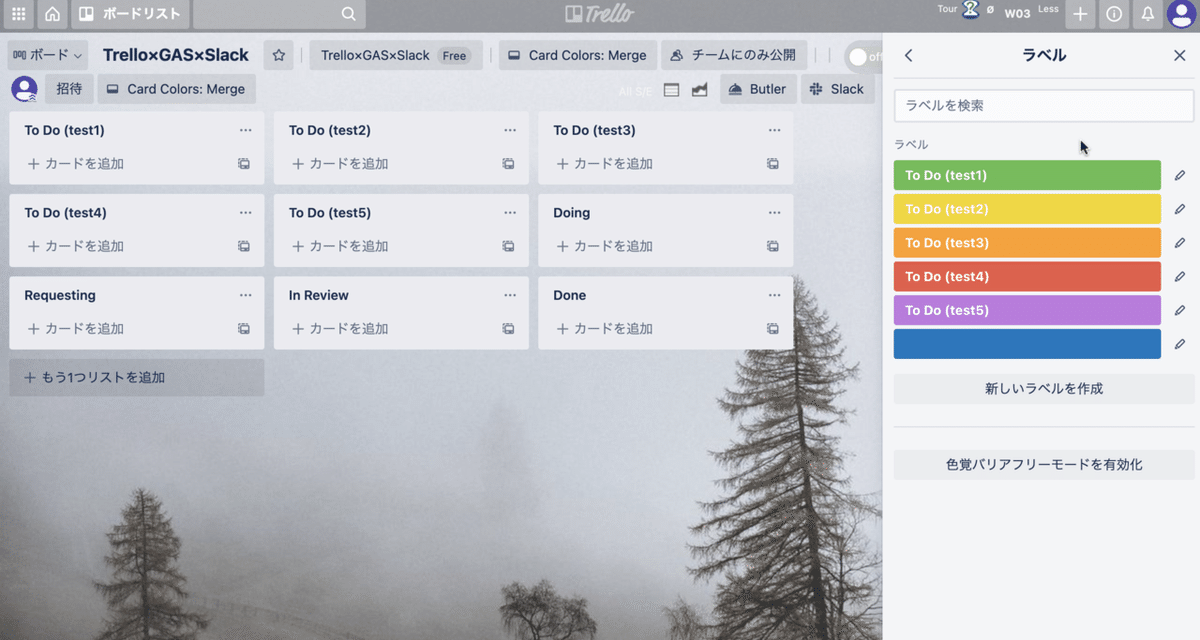Edit the To Do (test1) label pencil
The width and height of the screenshot is (1200, 640).
point(1180,175)
